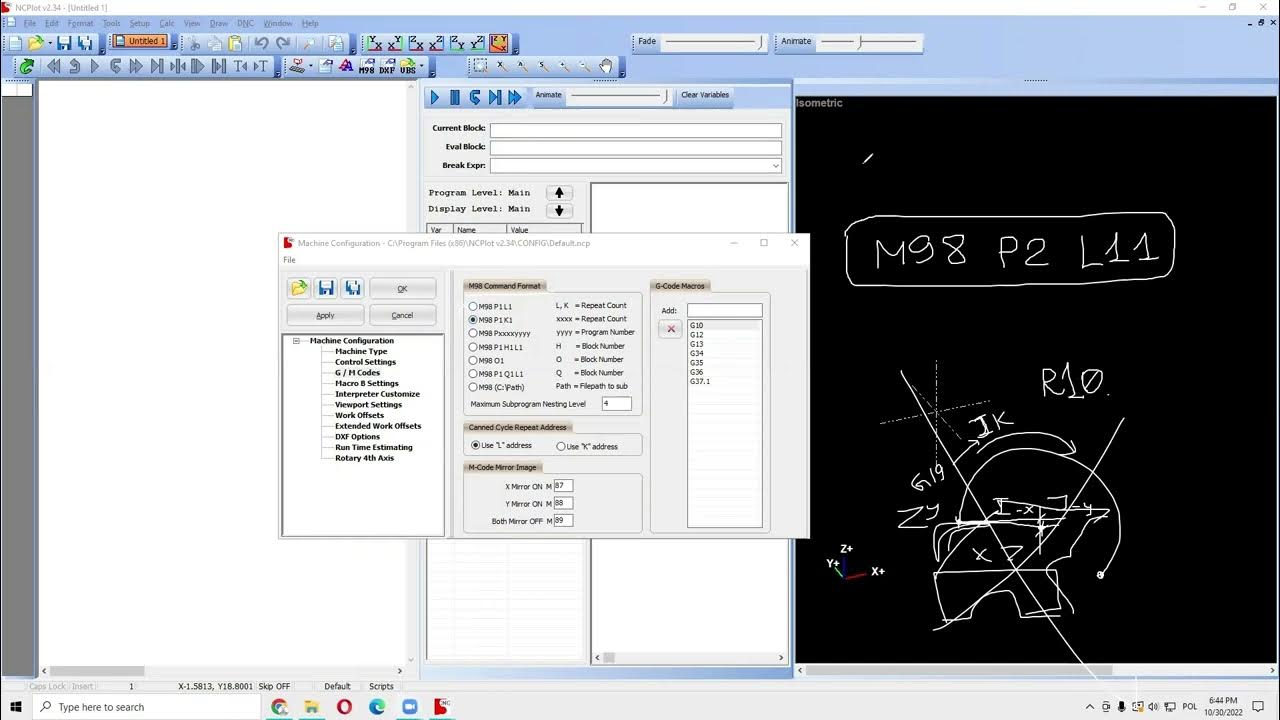Open dropdown arrow beside Open folder icon

[x=48, y=44]
